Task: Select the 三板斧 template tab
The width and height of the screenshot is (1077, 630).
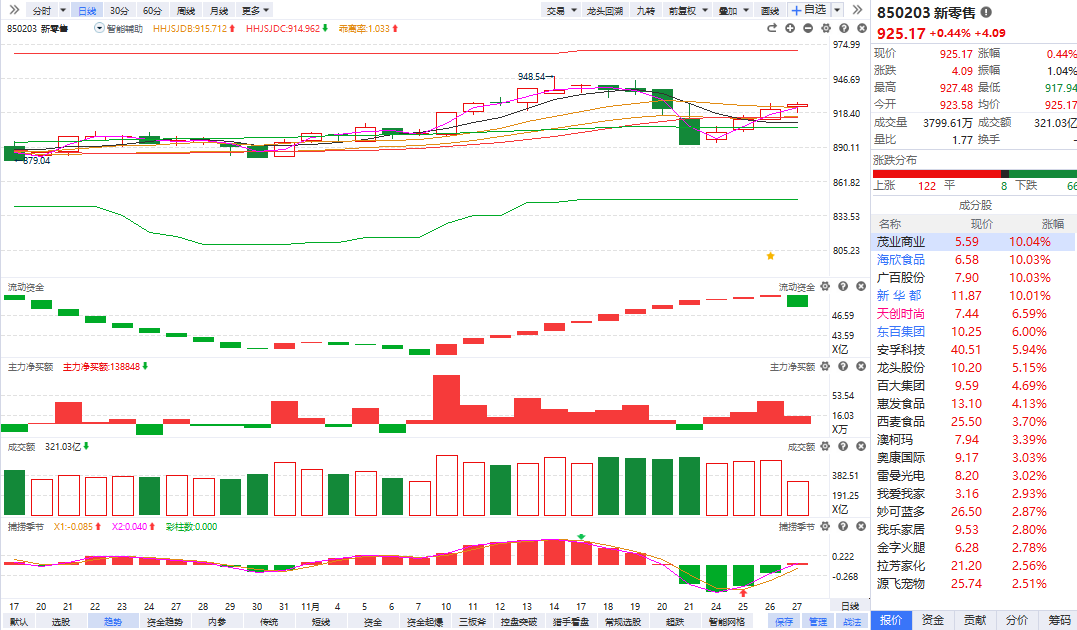Action: click(473, 622)
